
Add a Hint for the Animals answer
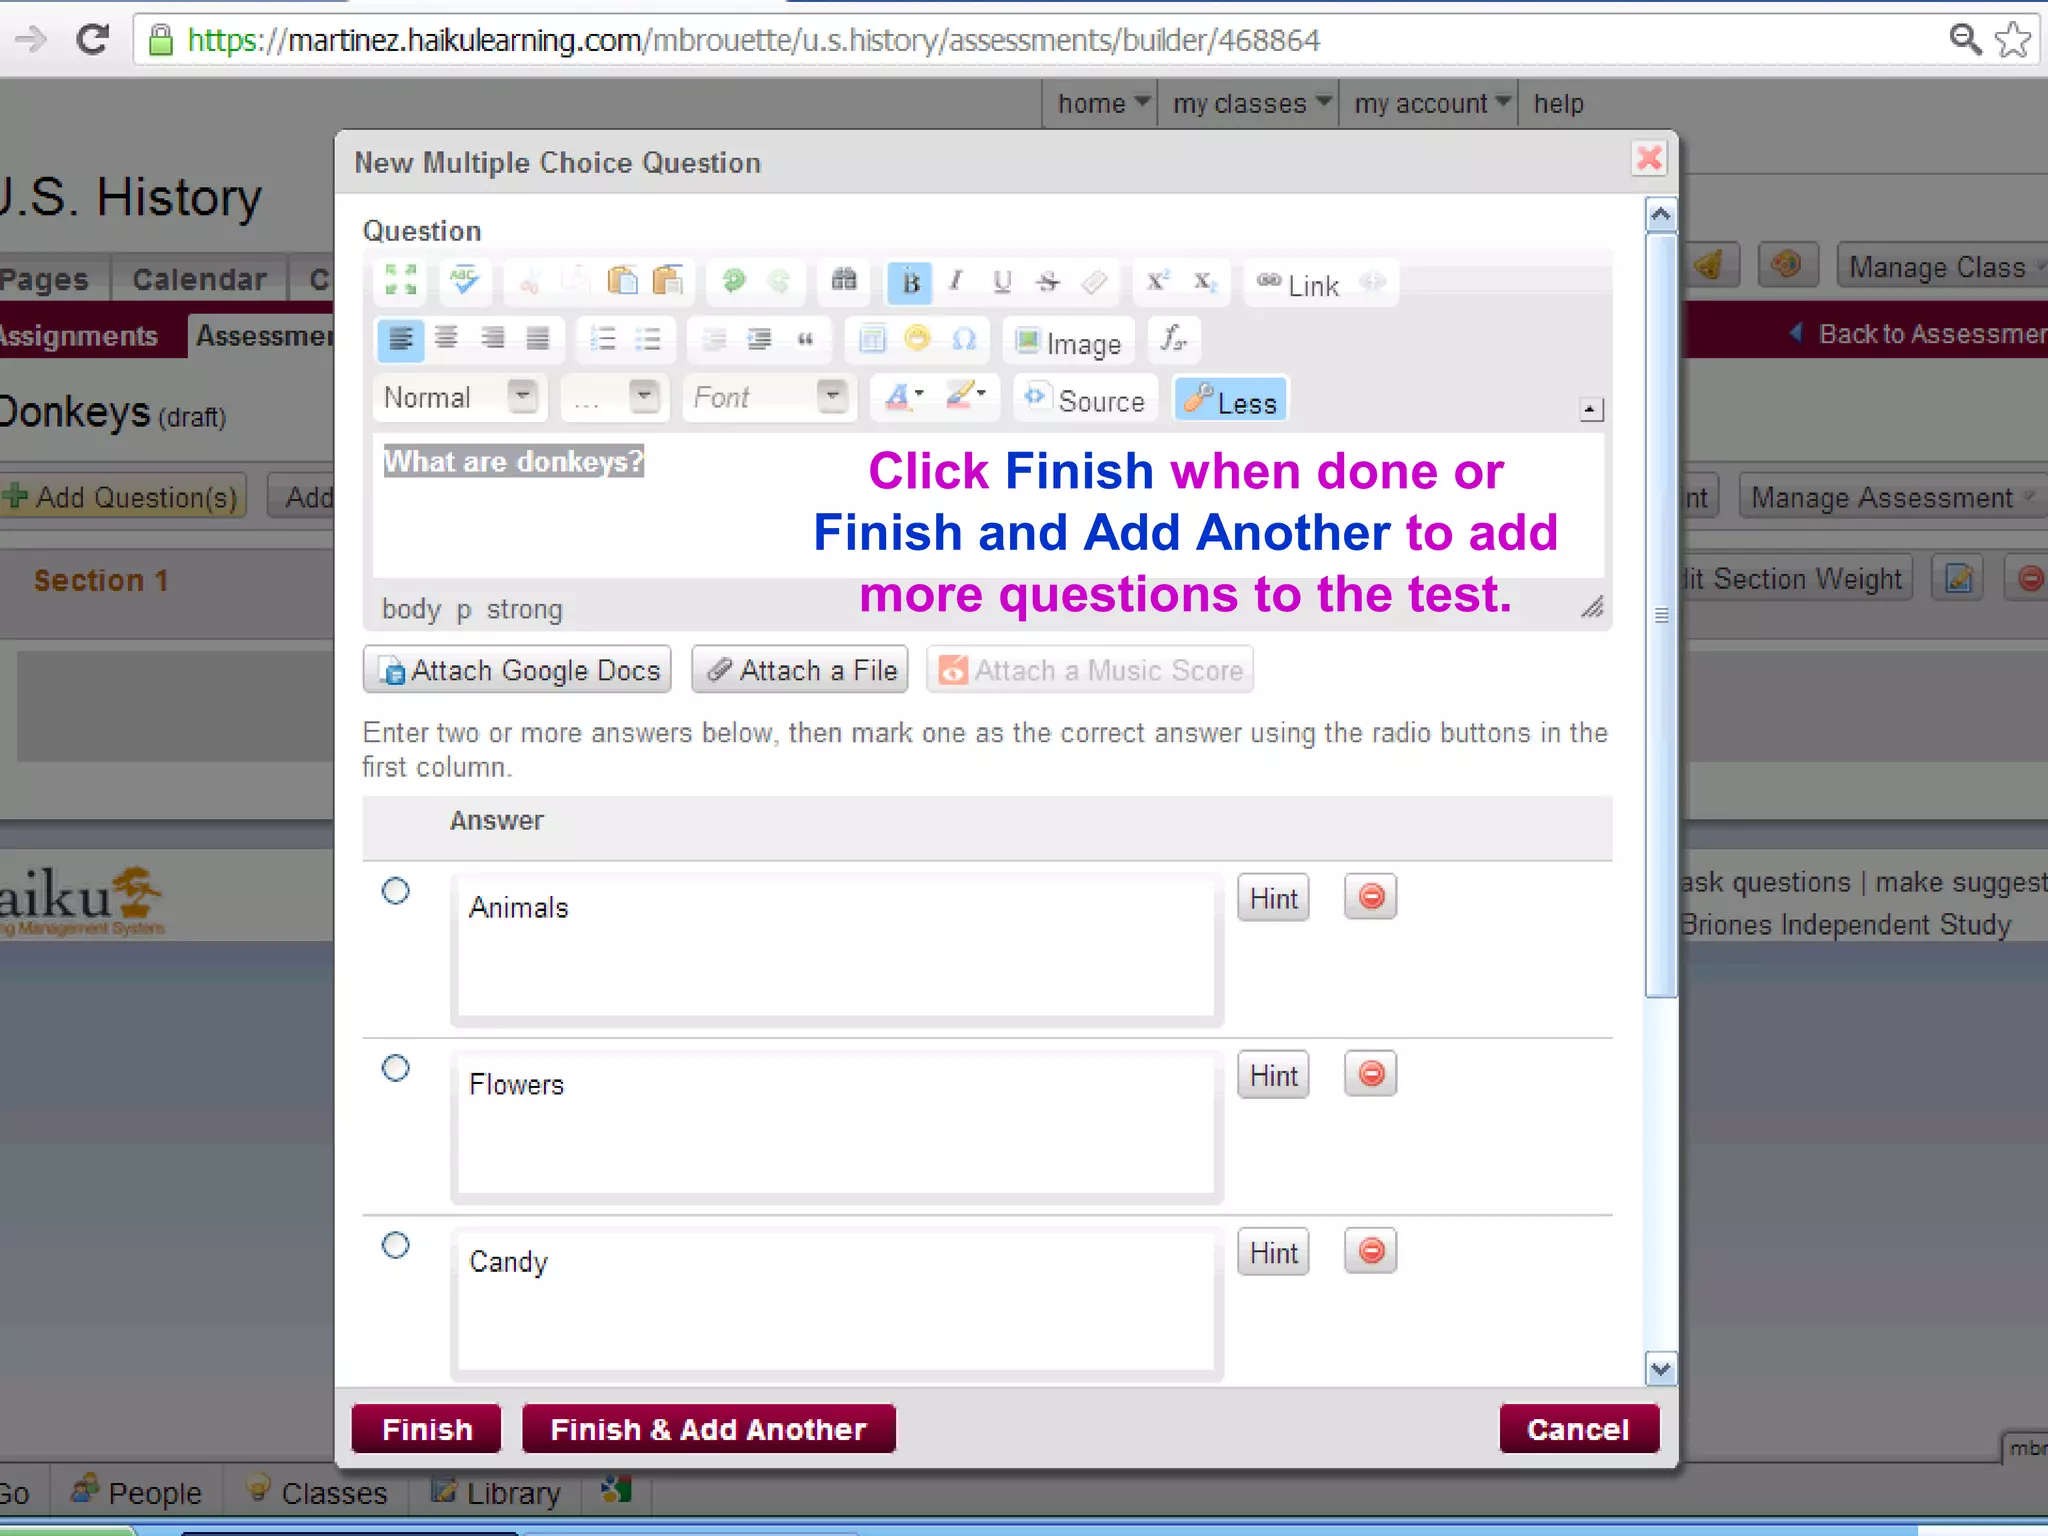1273,897
